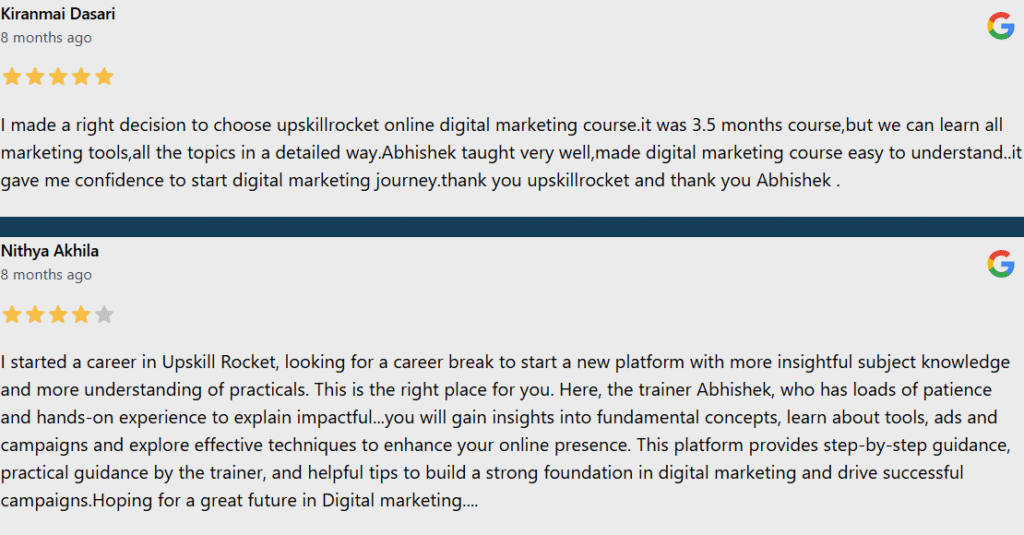Click Nithya Akhila's review text paragraph
1024x535 pixels.
pyautogui.click(x=500, y=430)
